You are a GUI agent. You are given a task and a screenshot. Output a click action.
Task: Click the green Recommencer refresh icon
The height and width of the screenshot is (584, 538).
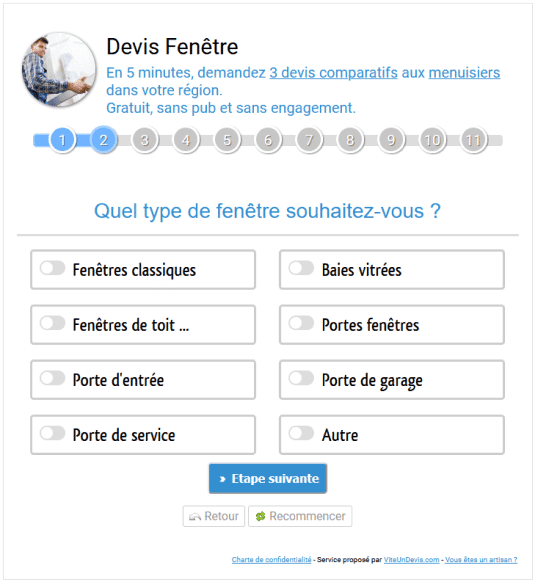tap(260, 516)
